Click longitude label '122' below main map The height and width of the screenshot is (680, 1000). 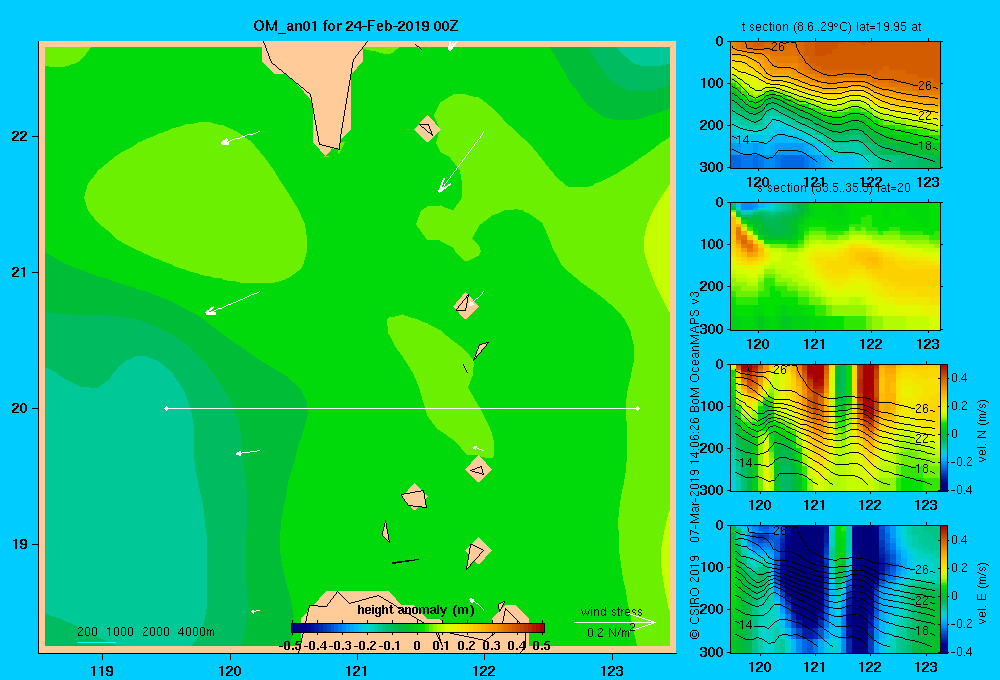coord(484,670)
